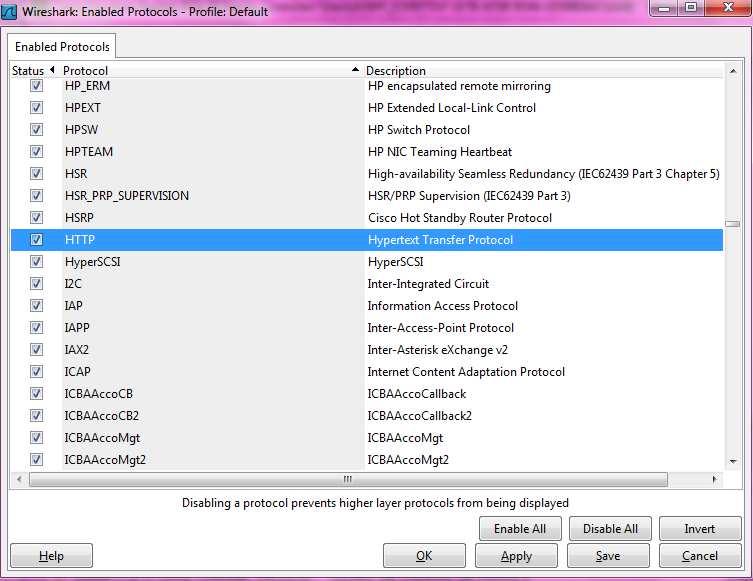This screenshot has height=581, width=753.
Task: Select the HTTP protocol row
Action: [367, 240]
